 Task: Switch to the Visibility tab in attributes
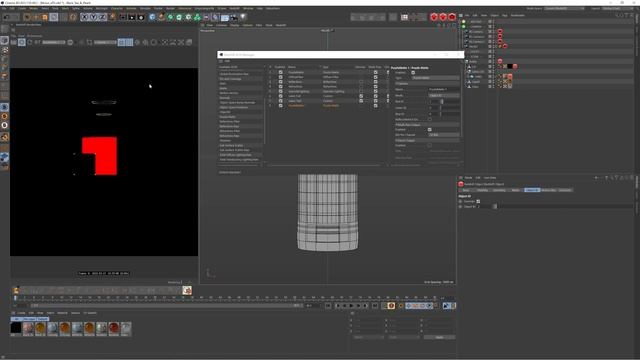(482, 190)
